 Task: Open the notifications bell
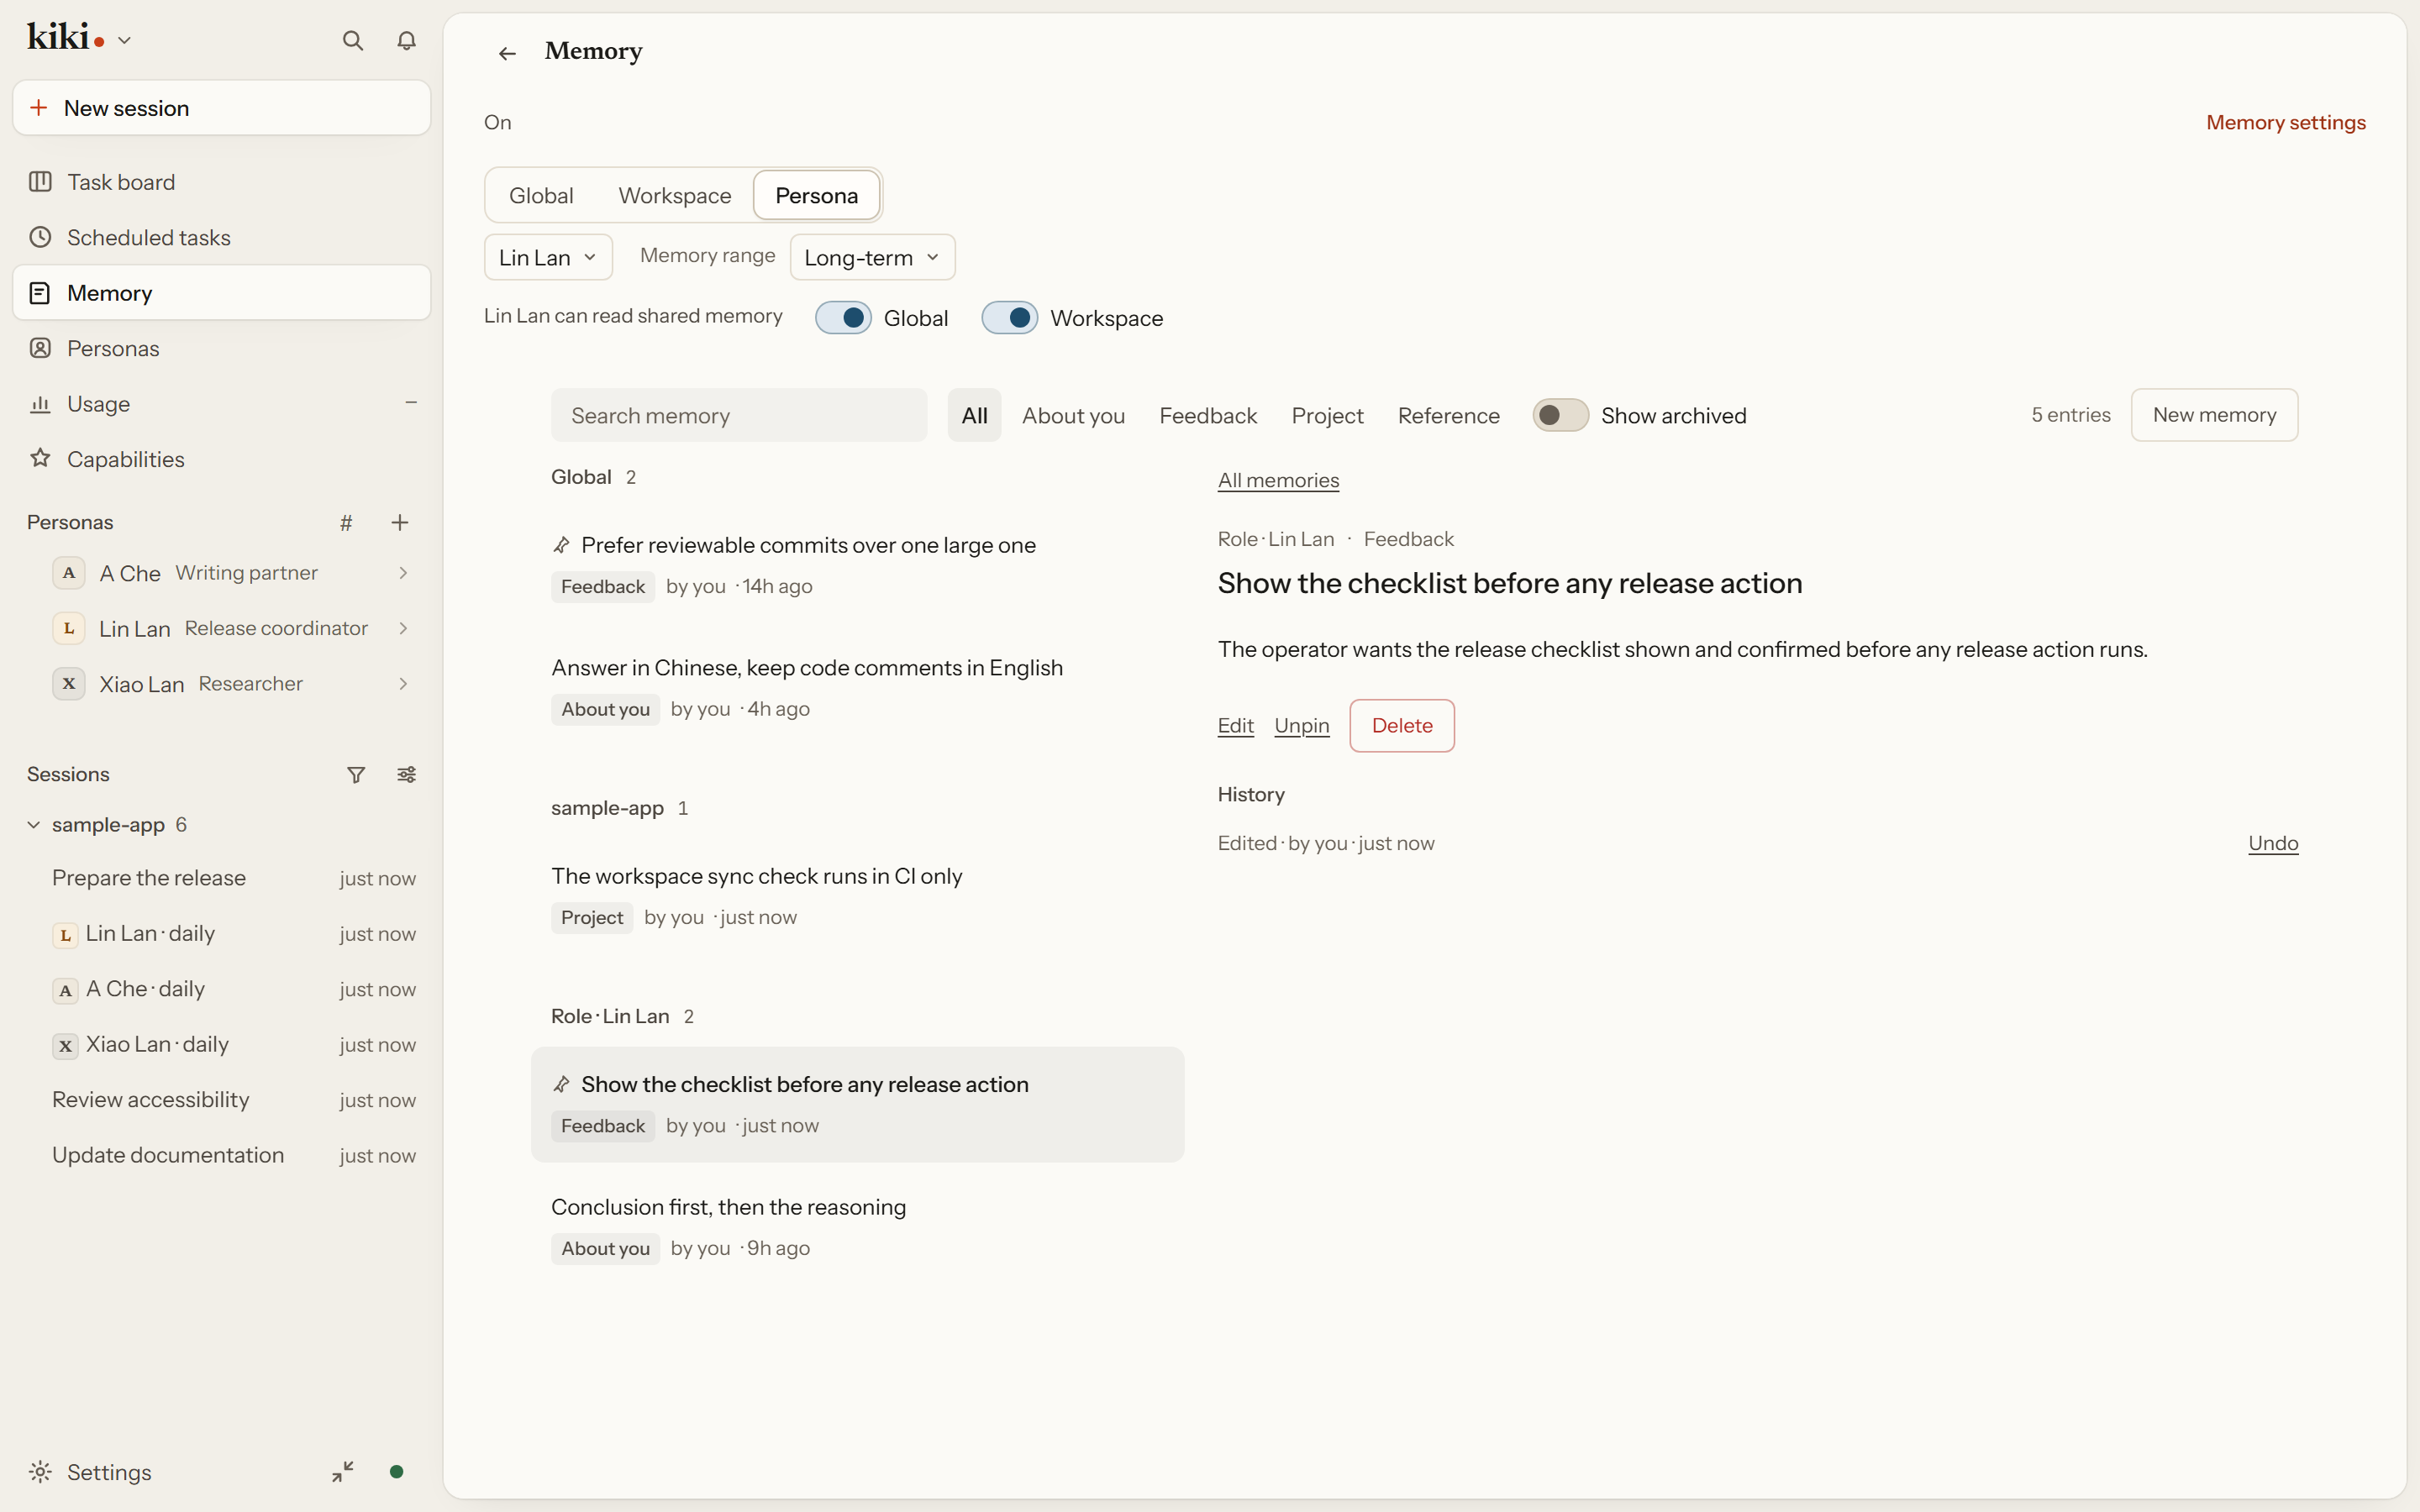coord(406,40)
